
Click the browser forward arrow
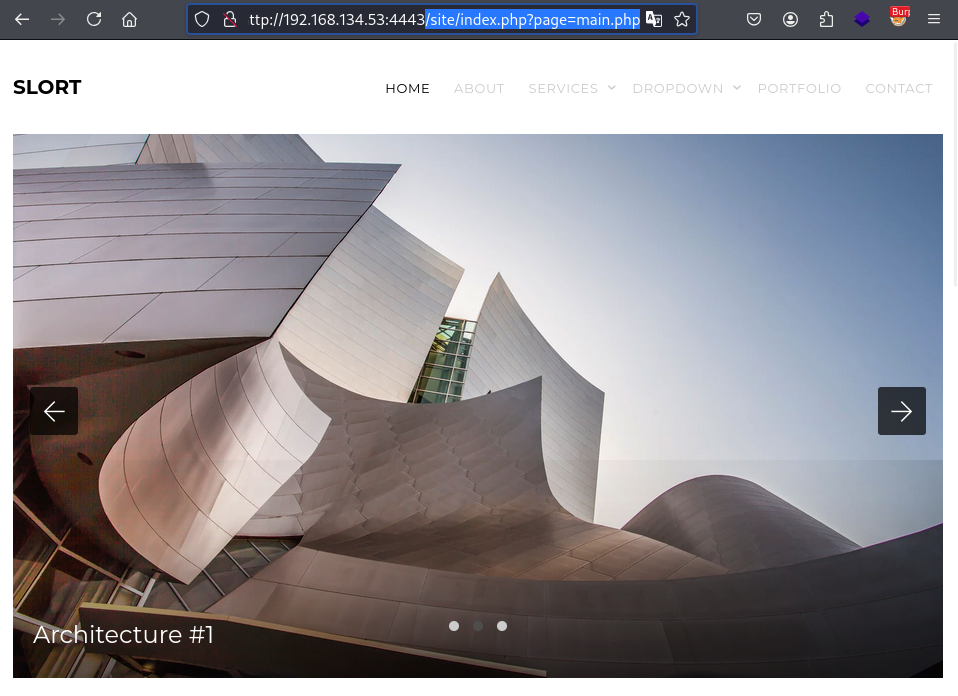point(58,20)
